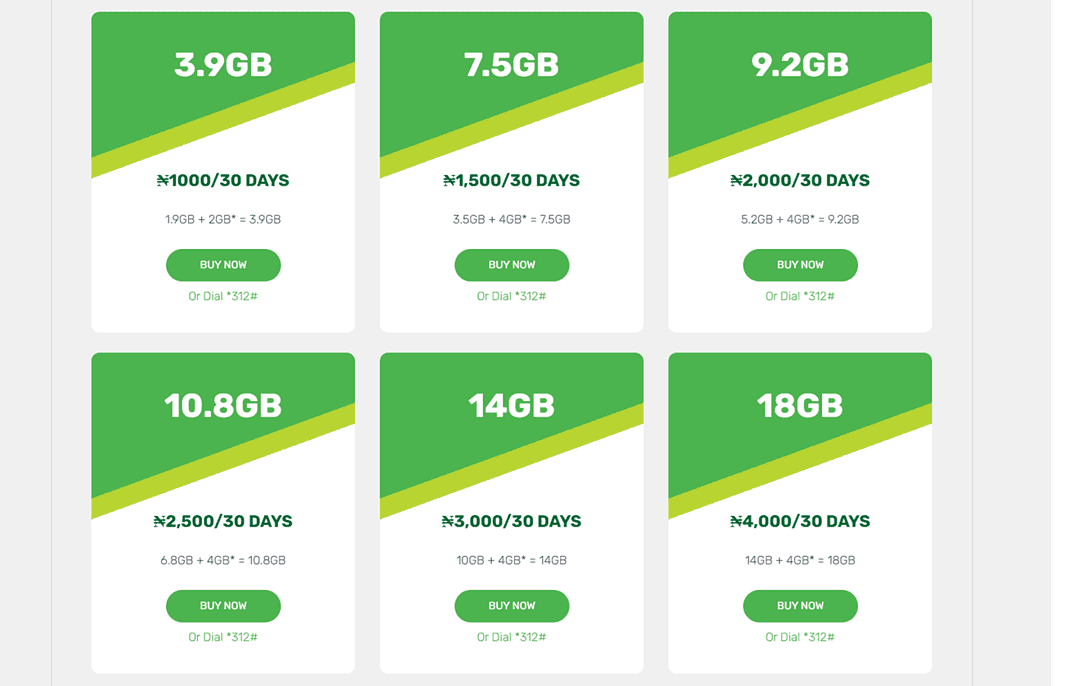Click the *312# dial link under 3.9GB plan
This screenshot has height=686, width=1066.
point(222,296)
